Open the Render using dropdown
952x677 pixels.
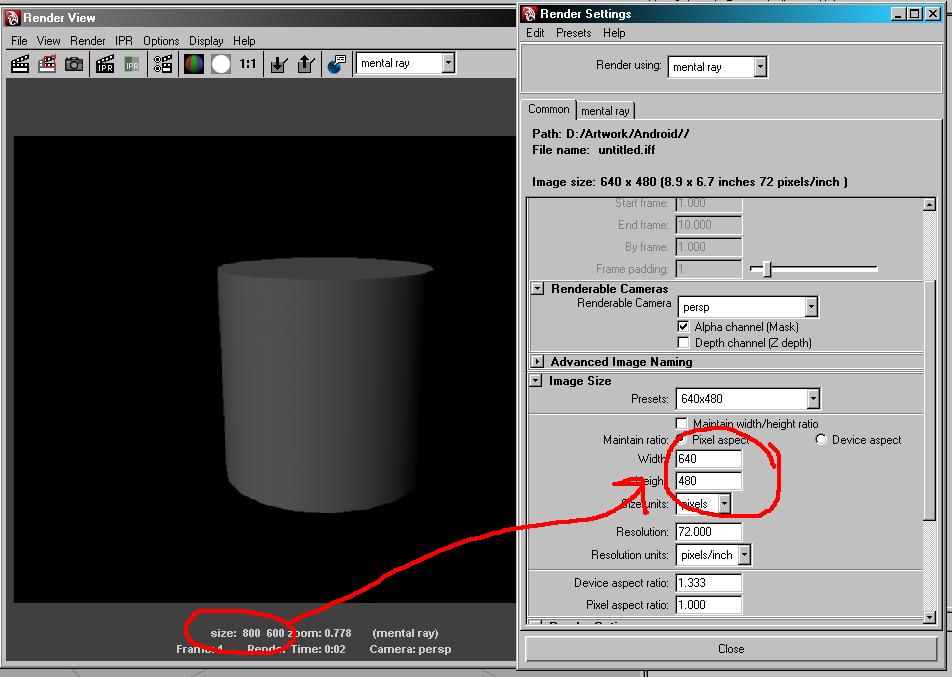pos(717,67)
